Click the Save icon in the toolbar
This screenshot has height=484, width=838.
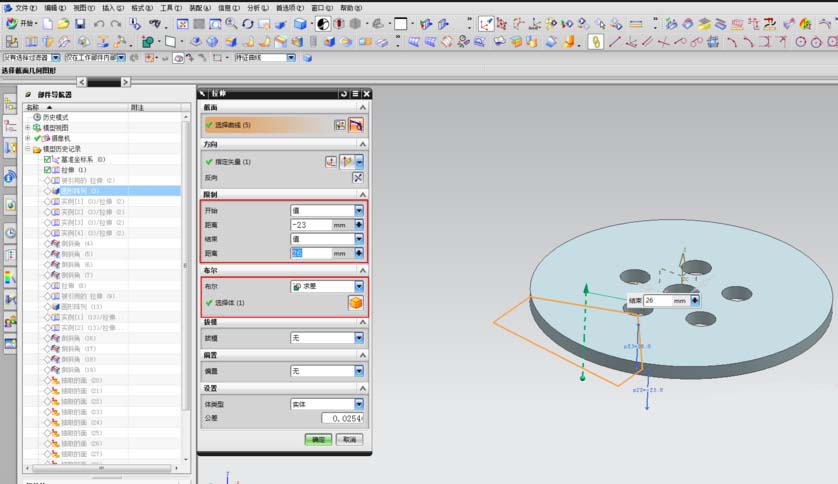click(79, 23)
